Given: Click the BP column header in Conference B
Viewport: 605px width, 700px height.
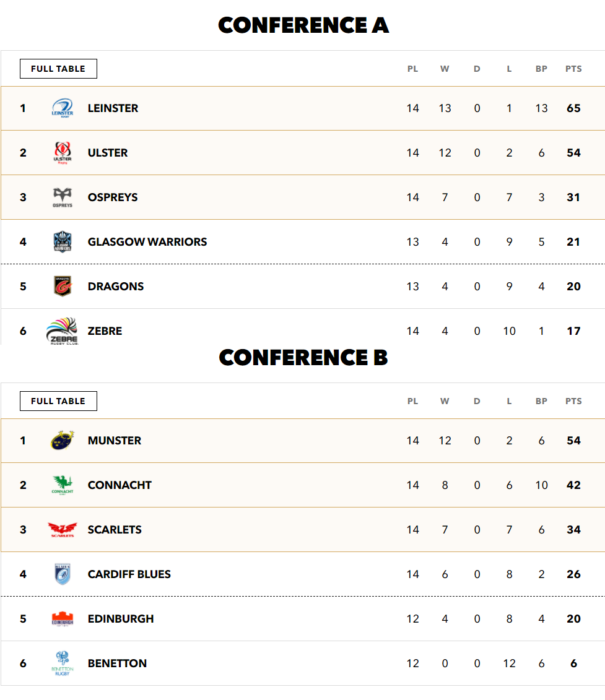Looking at the screenshot, I should pos(541,401).
